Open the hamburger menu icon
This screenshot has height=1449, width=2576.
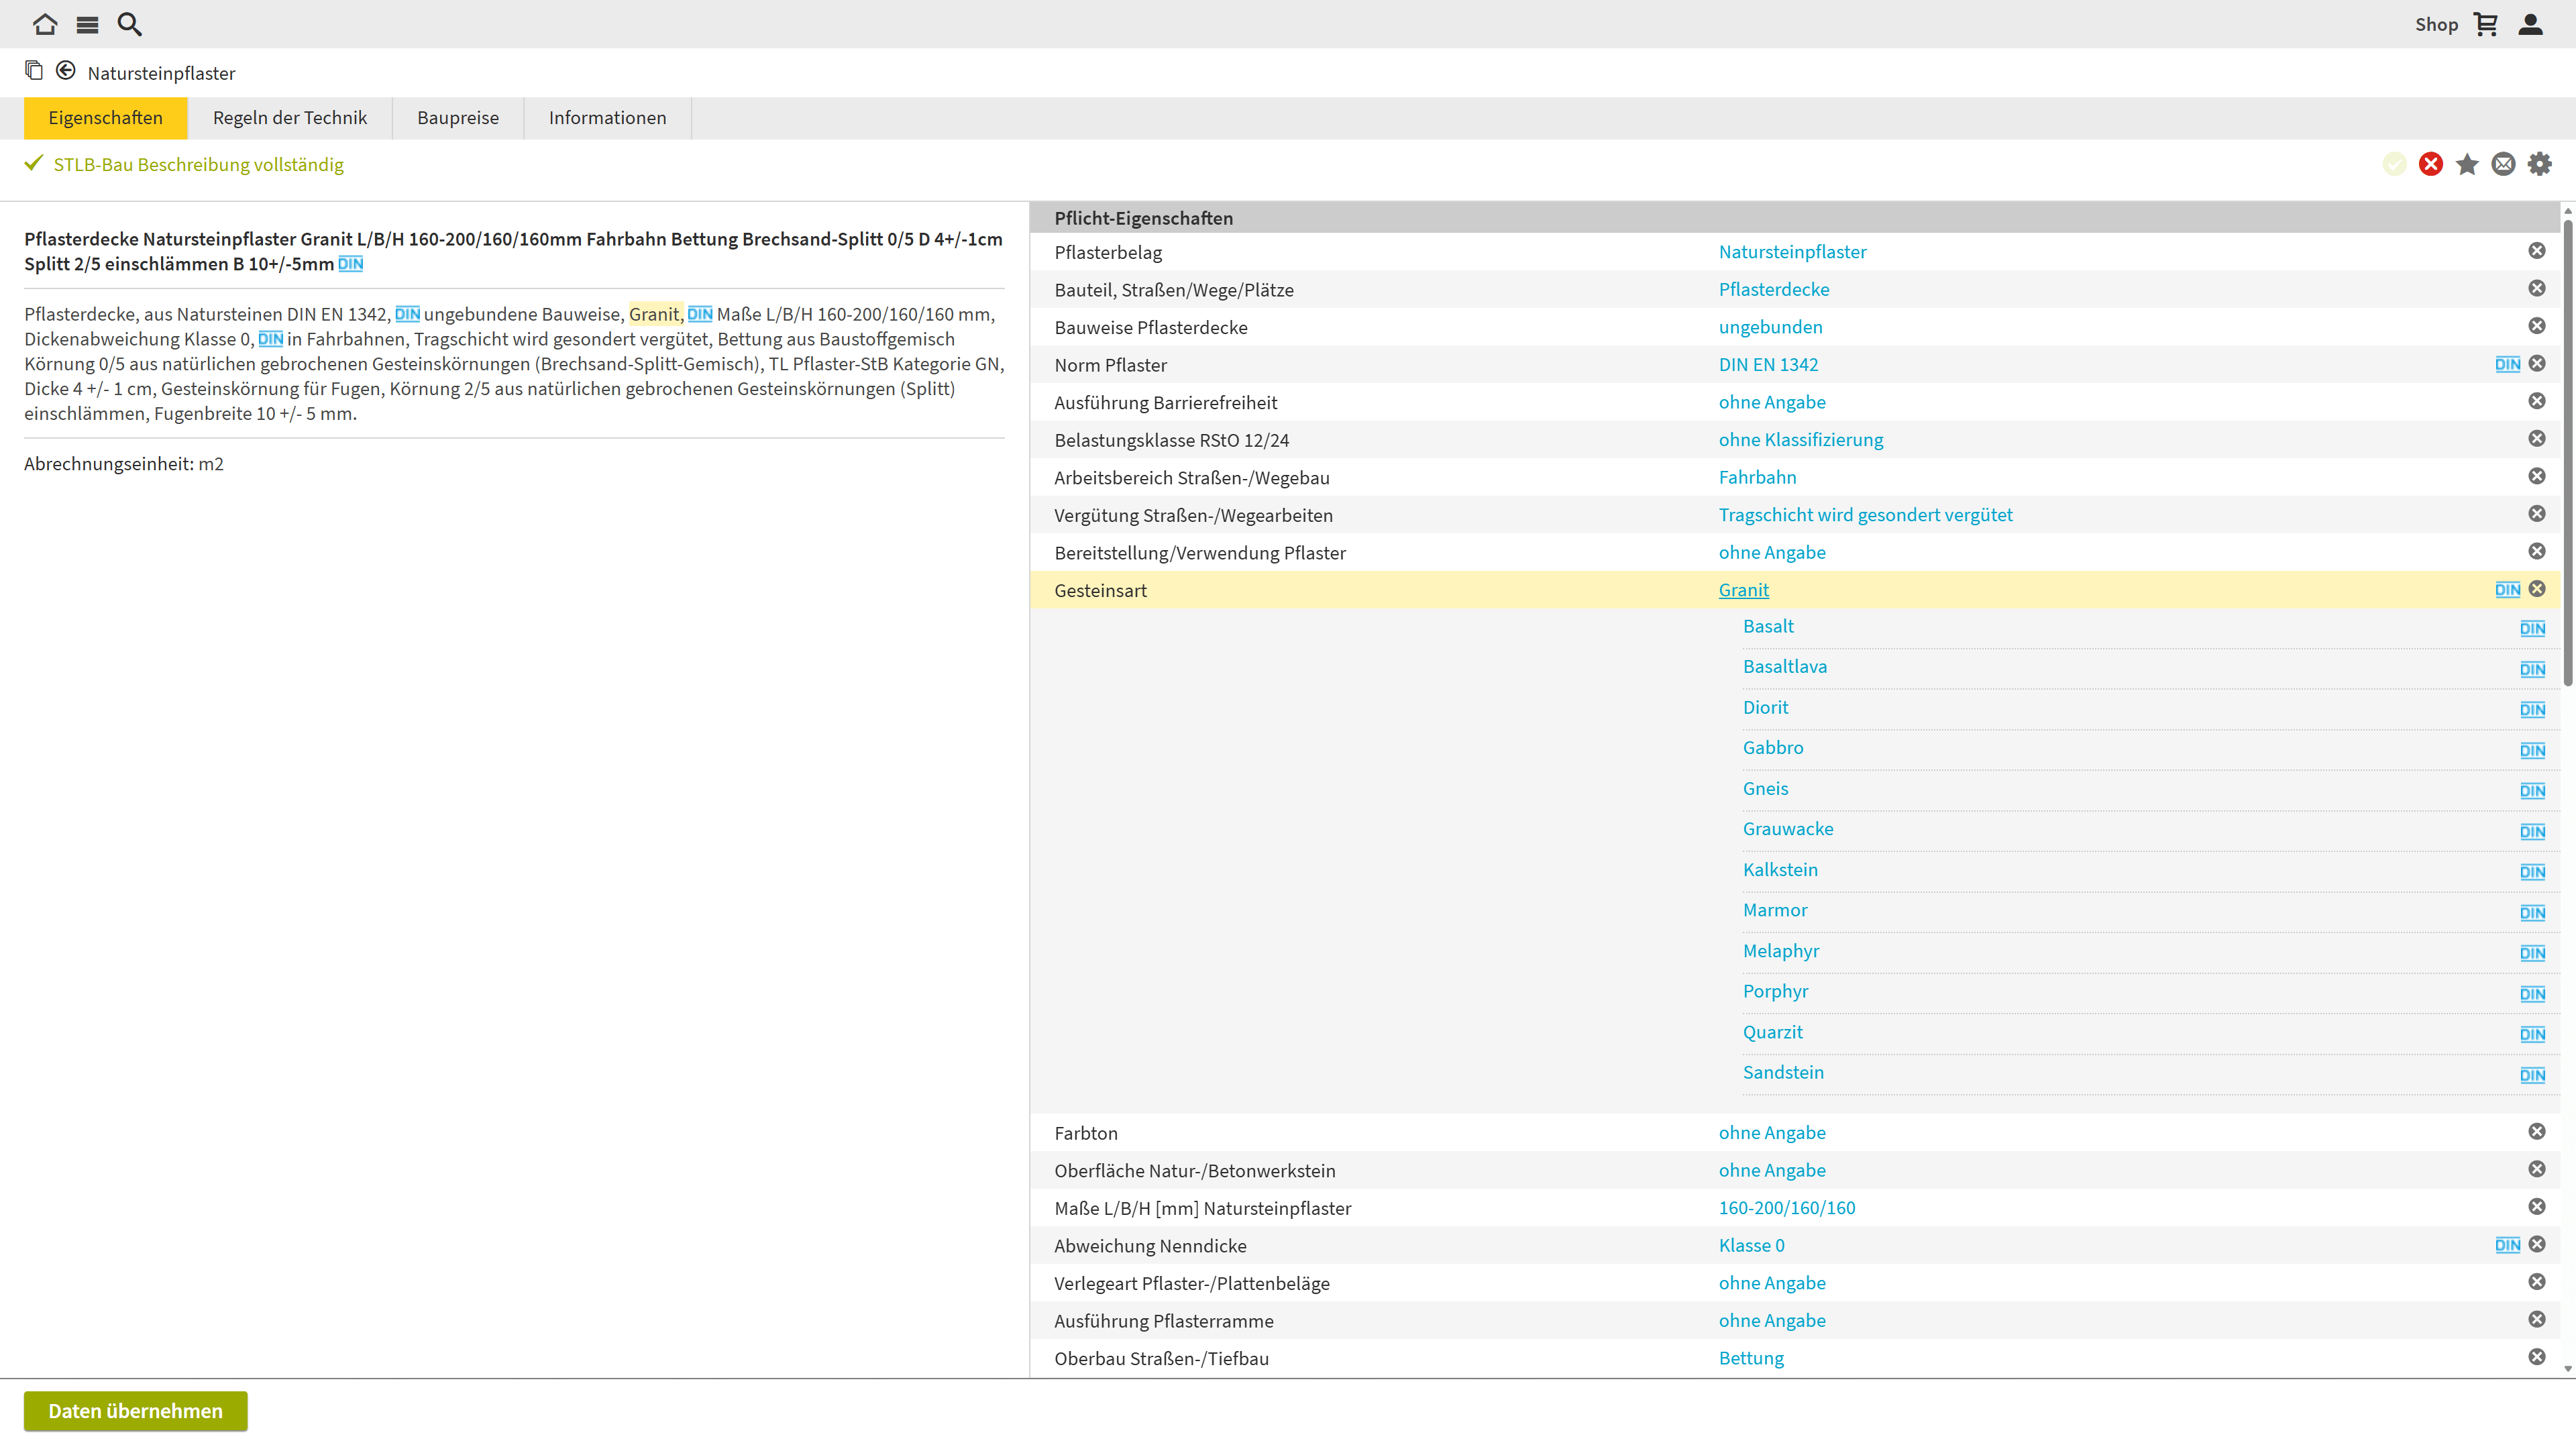(88, 24)
